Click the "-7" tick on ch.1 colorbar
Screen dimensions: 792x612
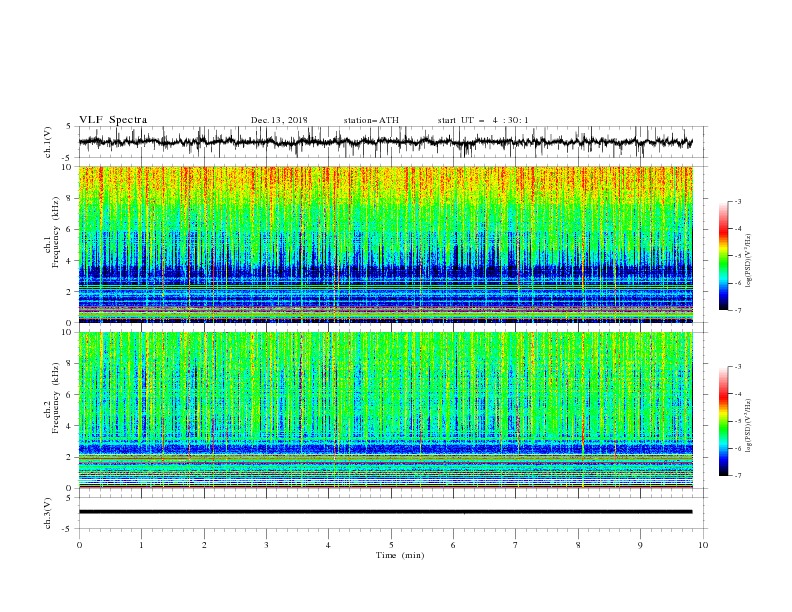click(738, 310)
